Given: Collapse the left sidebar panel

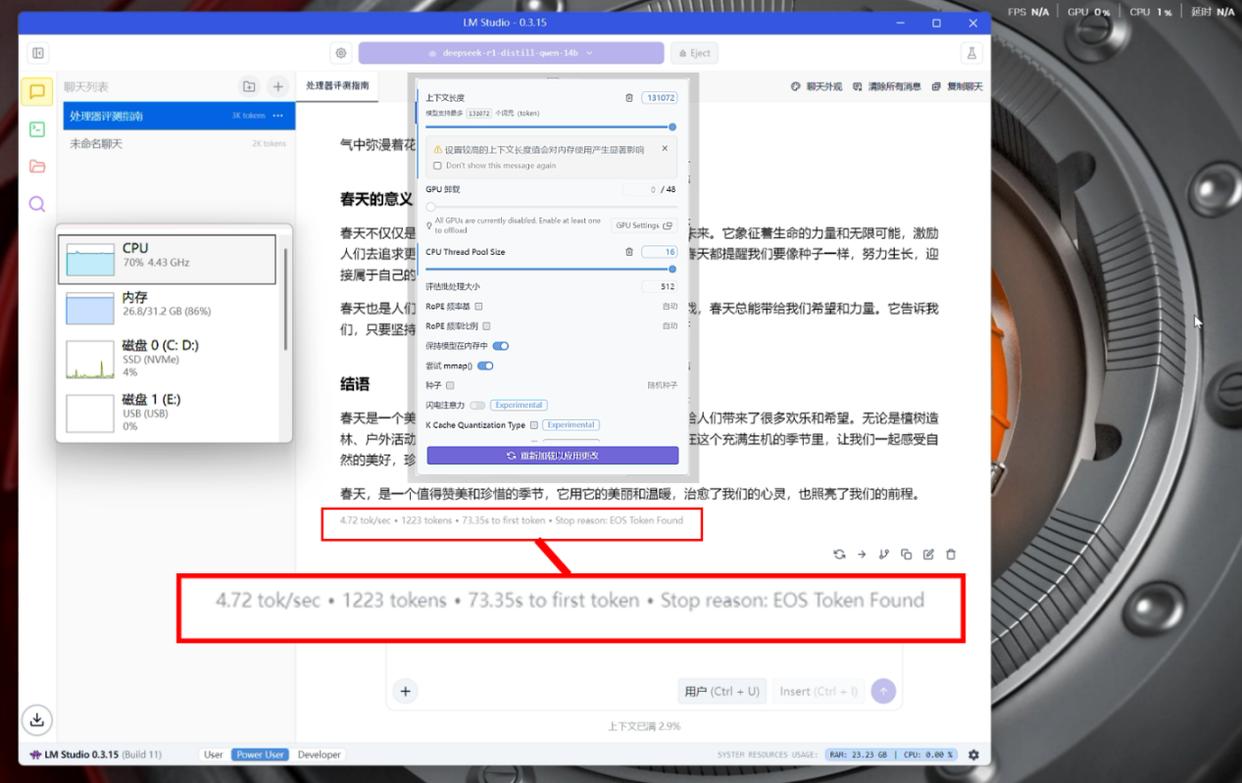Looking at the screenshot, I should pyautogui.click(x=38, y=53).
